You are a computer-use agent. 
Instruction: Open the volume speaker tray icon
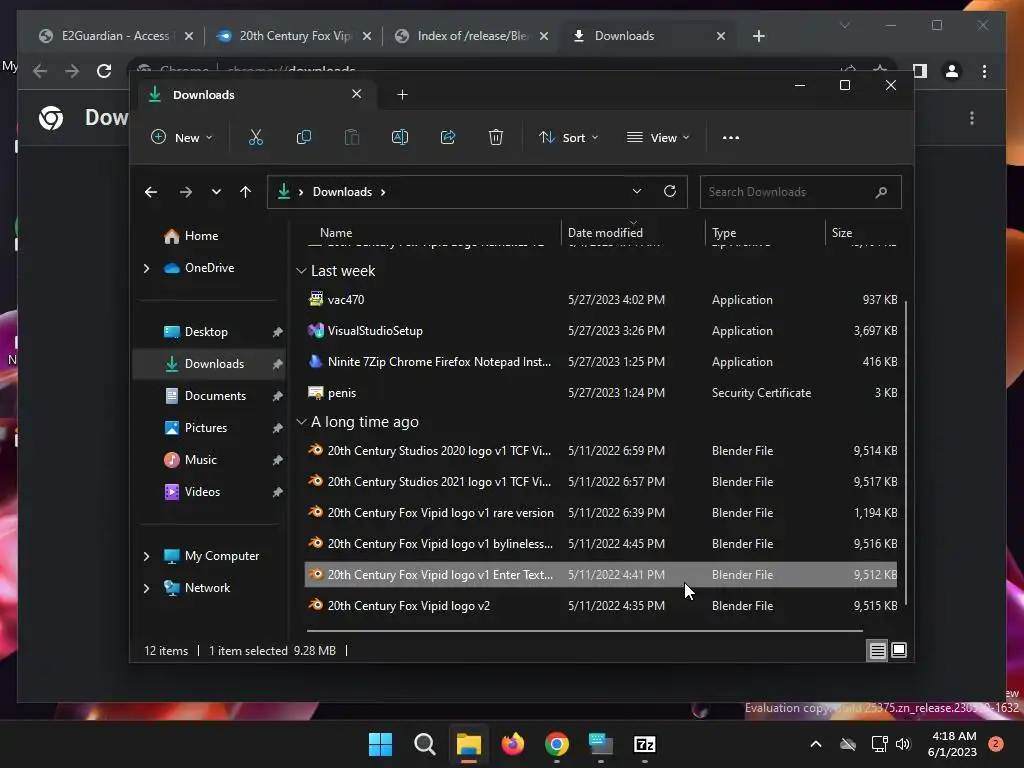(903, 744)
